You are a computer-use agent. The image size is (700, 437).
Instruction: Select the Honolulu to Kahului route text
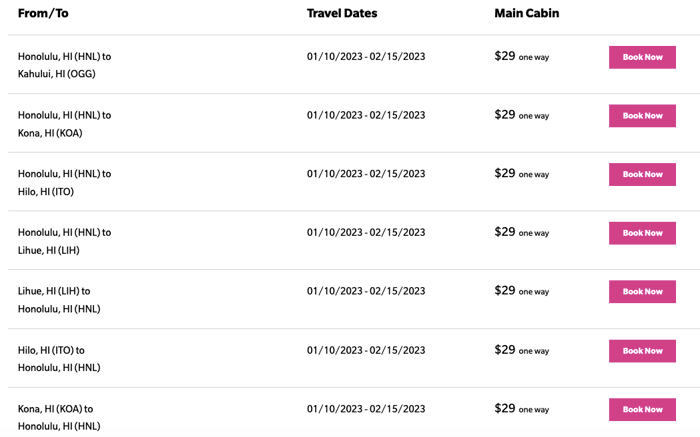coord(64,65)
